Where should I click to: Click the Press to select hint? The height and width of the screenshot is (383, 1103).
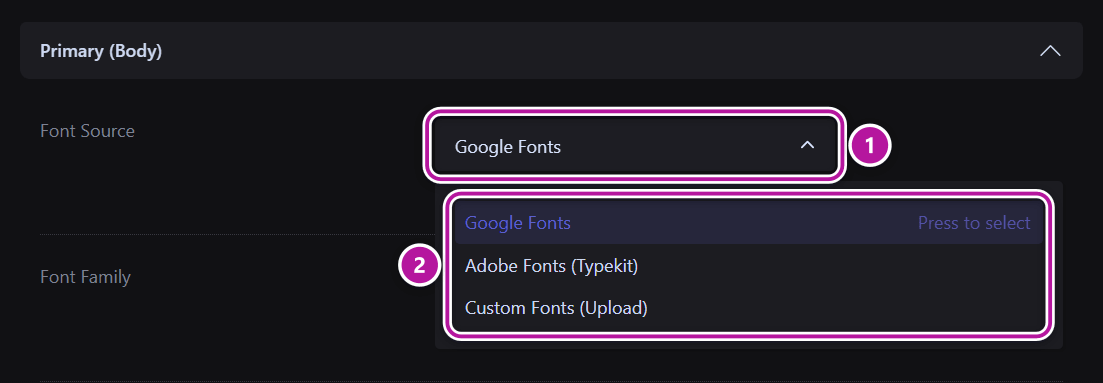[974, 223]
